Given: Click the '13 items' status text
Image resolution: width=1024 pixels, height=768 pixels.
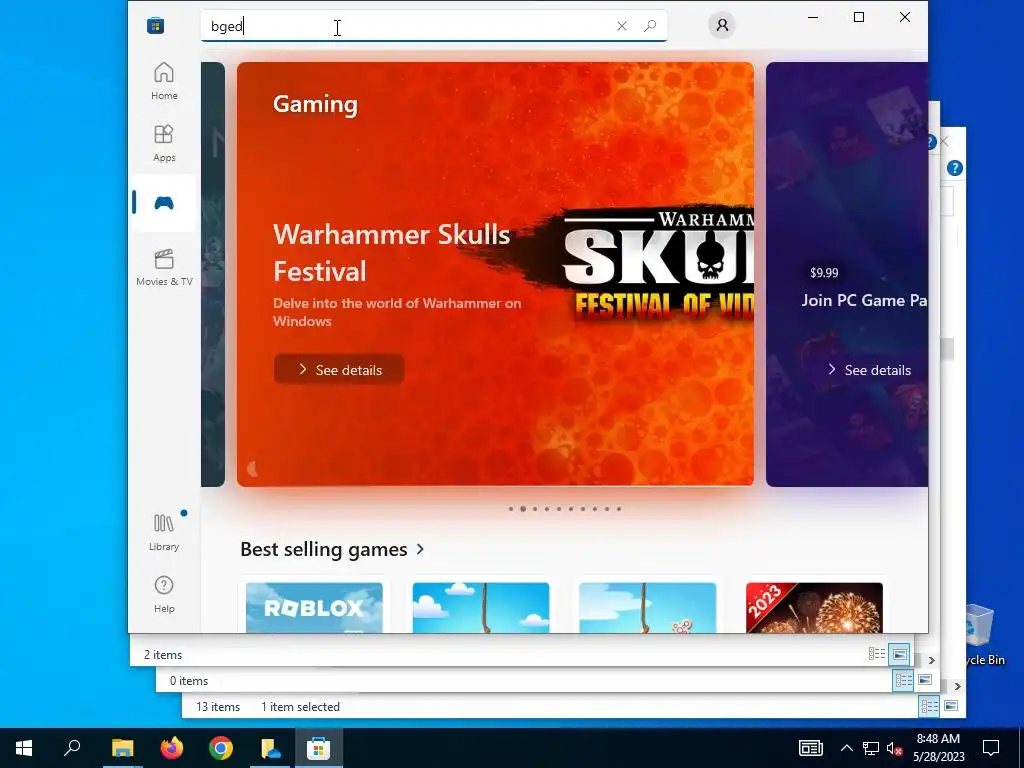Looking at the screenshot, I should (x=218, y=707).
